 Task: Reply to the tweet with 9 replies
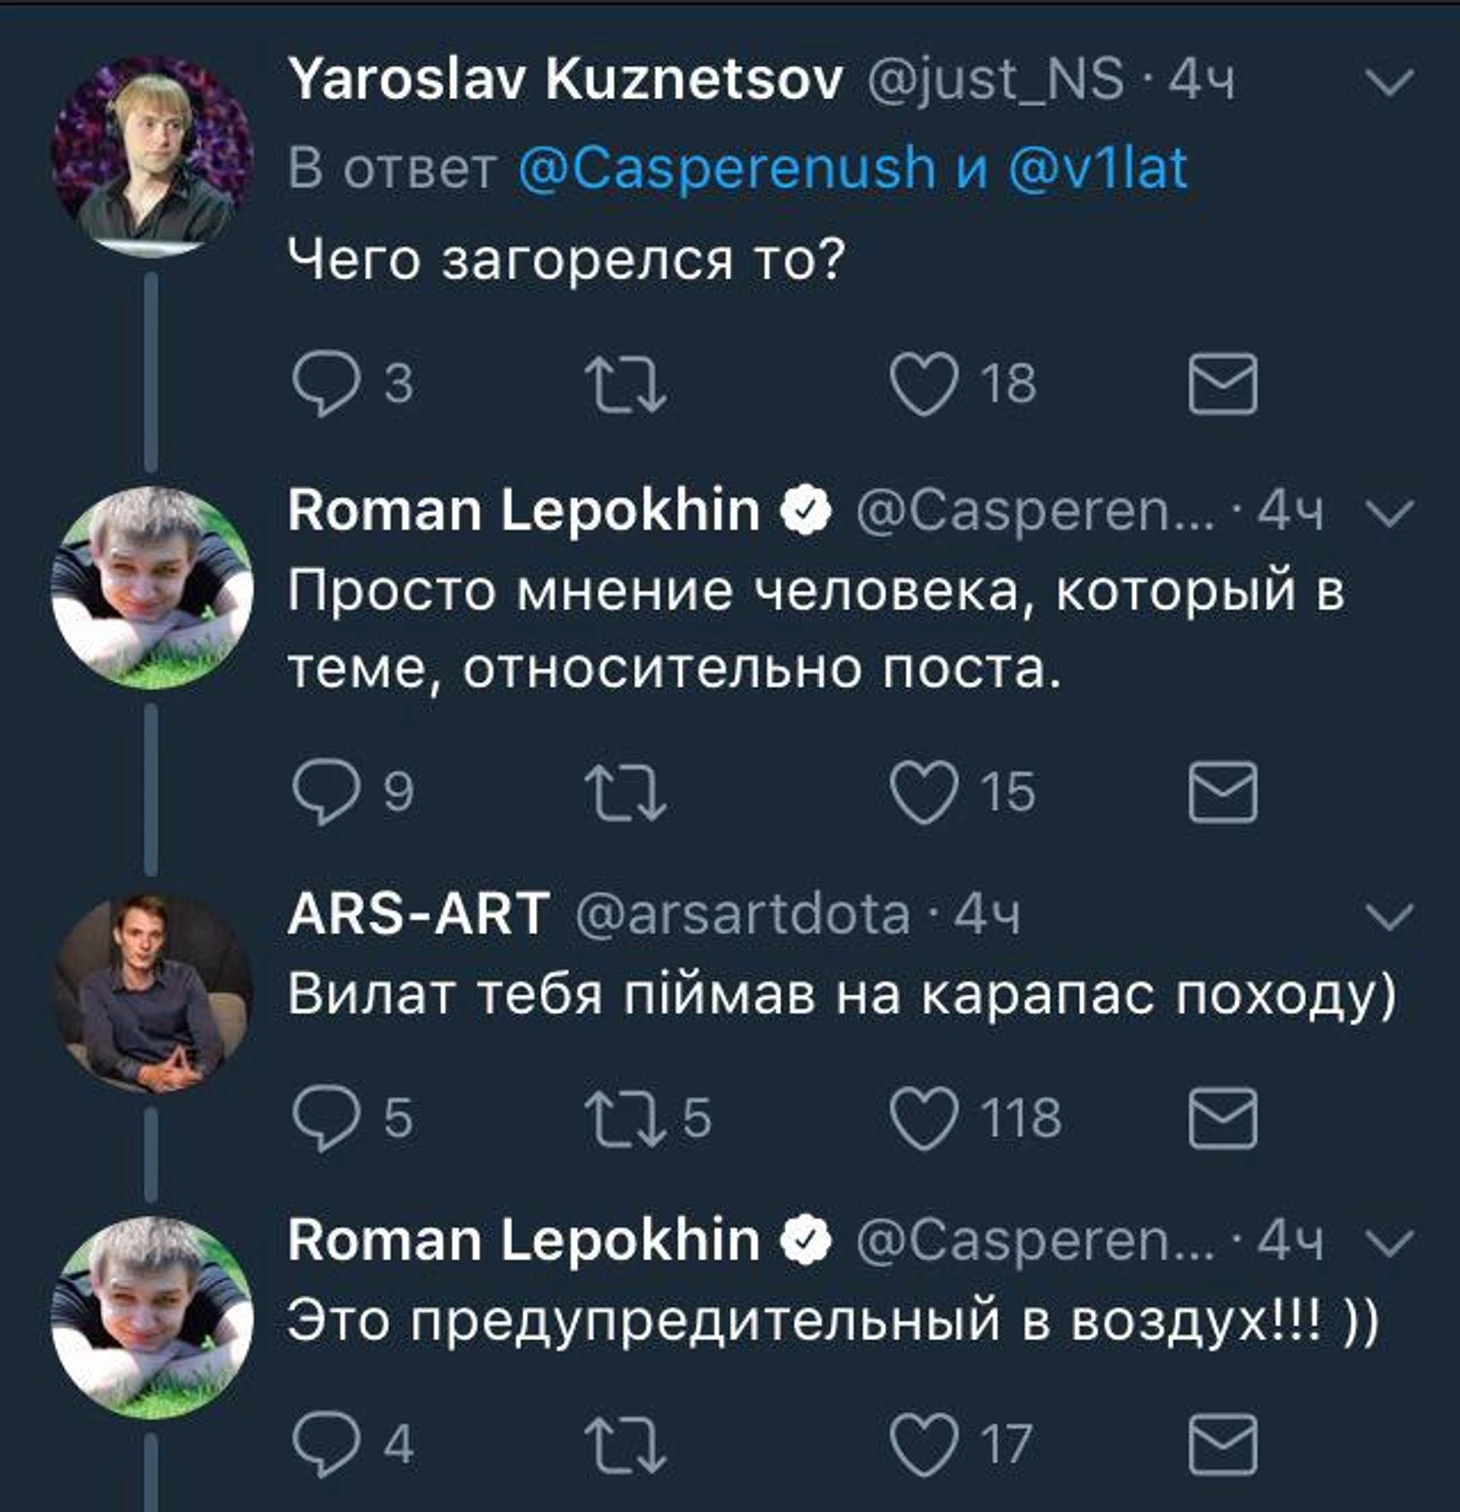click(x=326, y=792)
